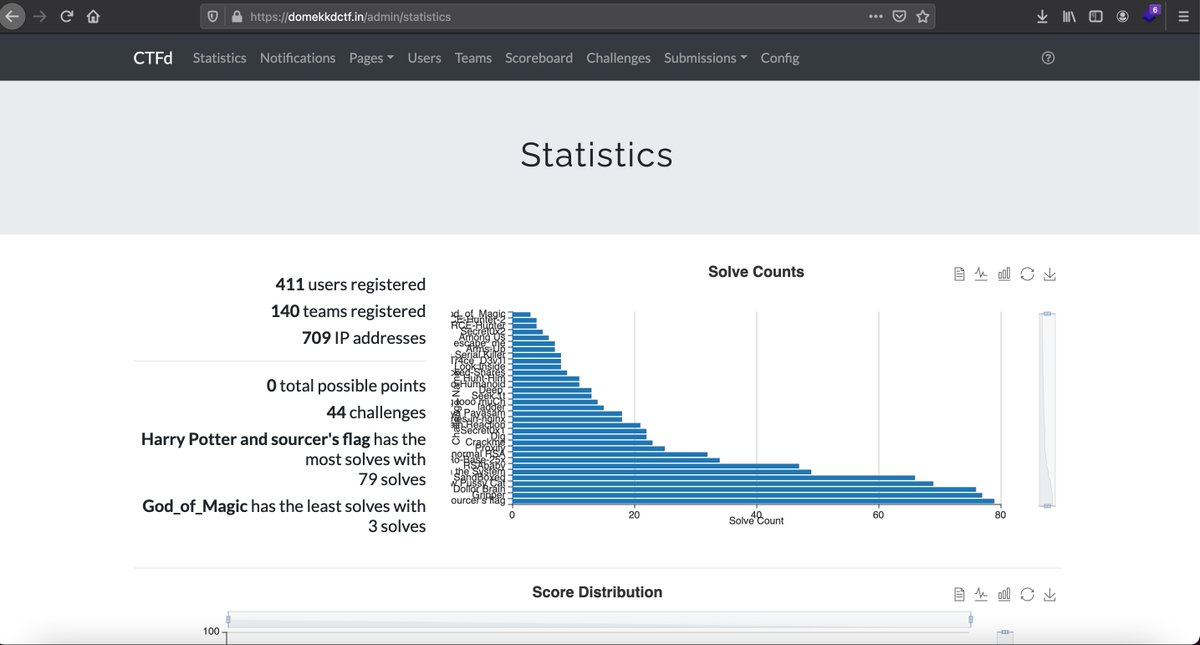Restore the Solve Counts chart
1200x645 pixels.
point(1027,274)
